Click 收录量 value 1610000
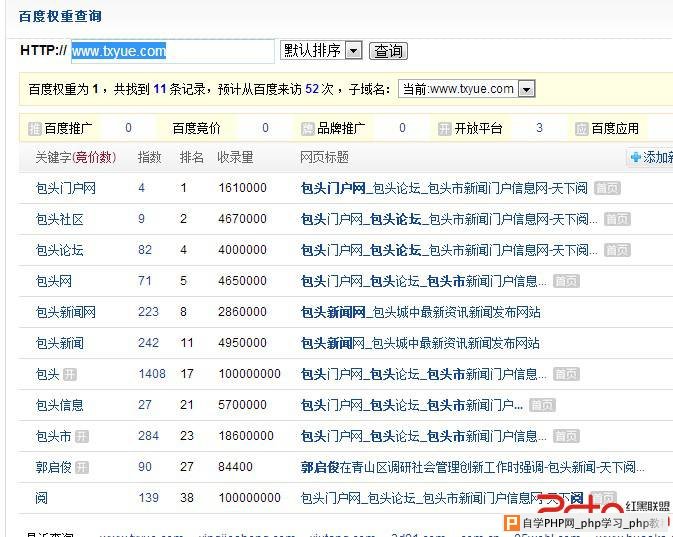This screenshot has width=673, height=537. pos(243,188)
